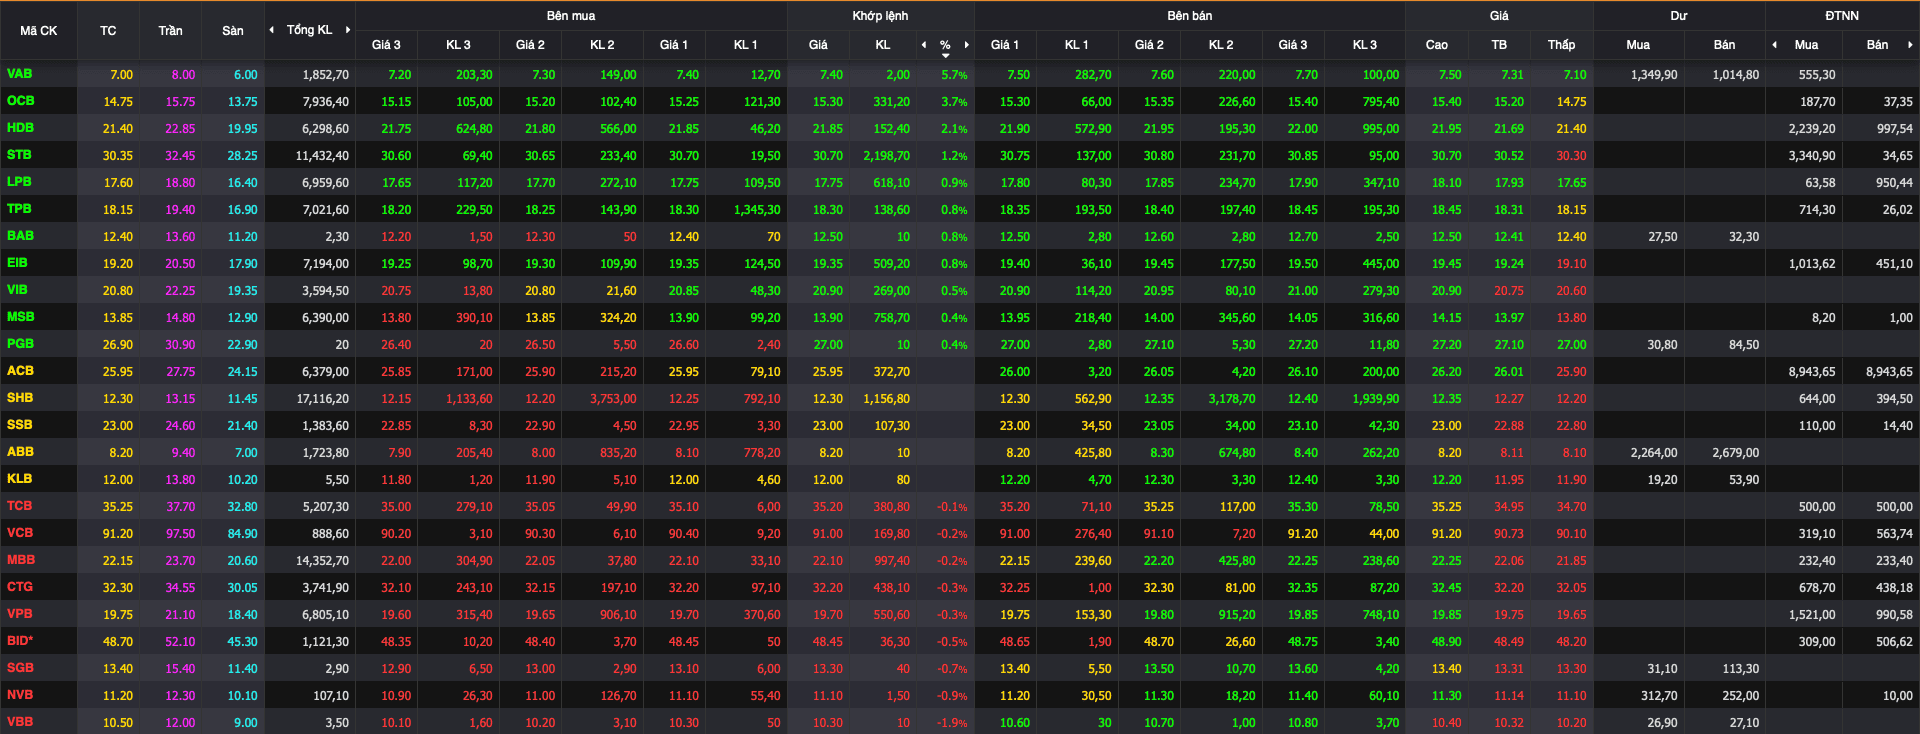The image size is (1920, 734).
Task: Open the BAB stock symbol
Action: [20, 236]
